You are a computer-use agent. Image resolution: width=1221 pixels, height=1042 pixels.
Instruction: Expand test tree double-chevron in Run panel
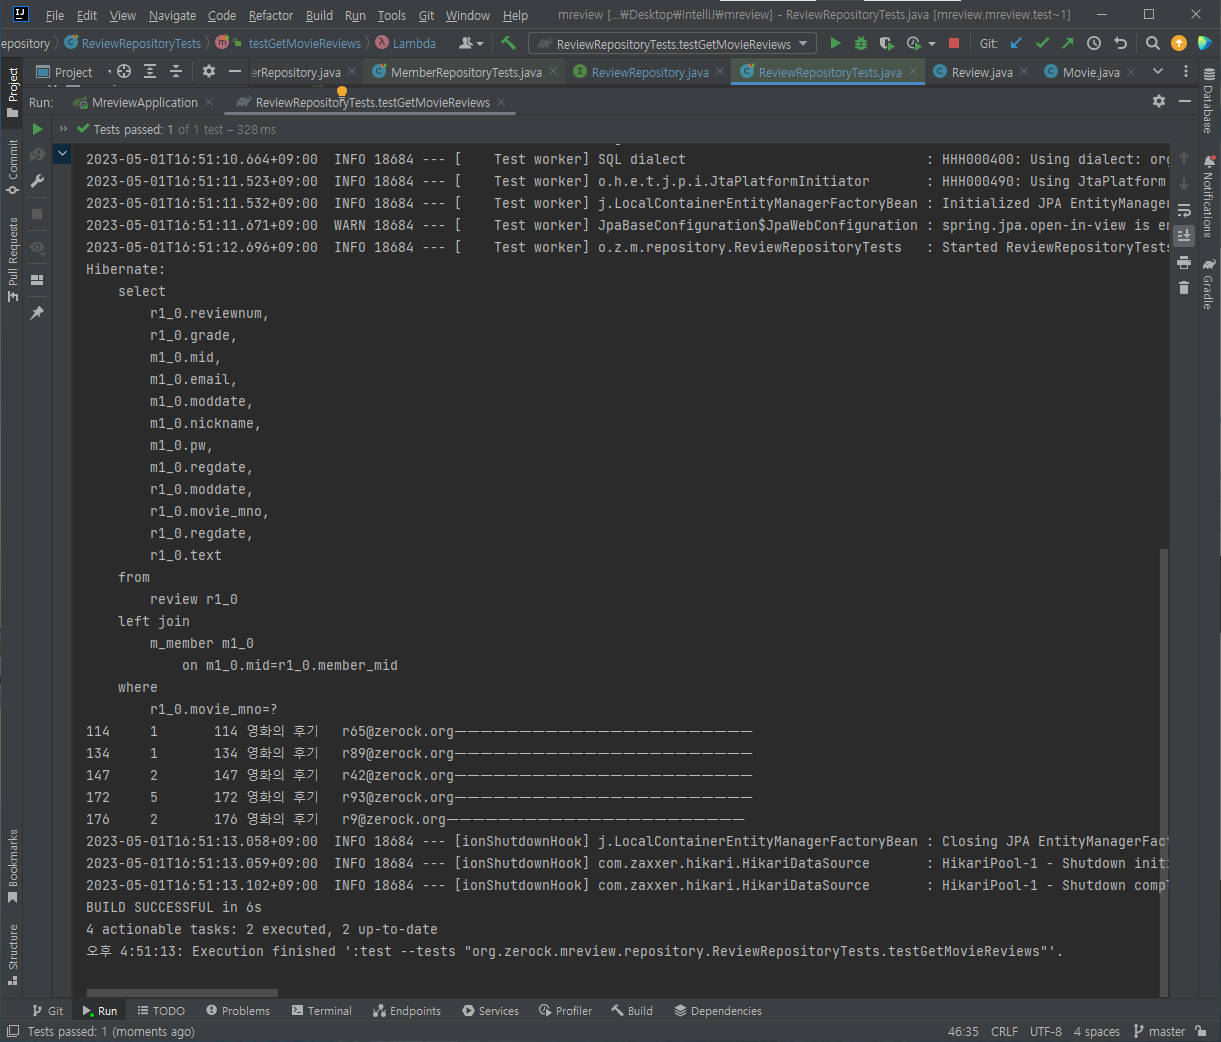63,129
